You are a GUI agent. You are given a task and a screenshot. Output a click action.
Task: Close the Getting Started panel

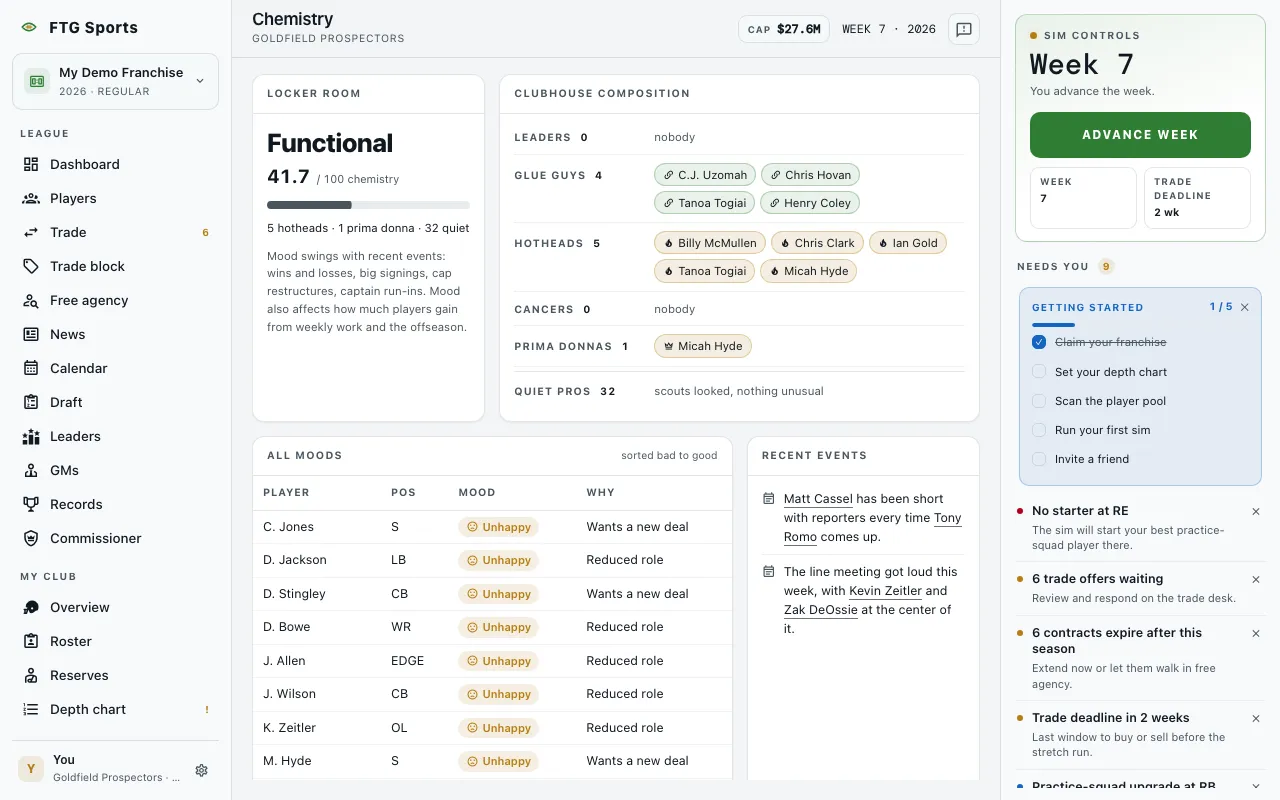coord(1245,307)
